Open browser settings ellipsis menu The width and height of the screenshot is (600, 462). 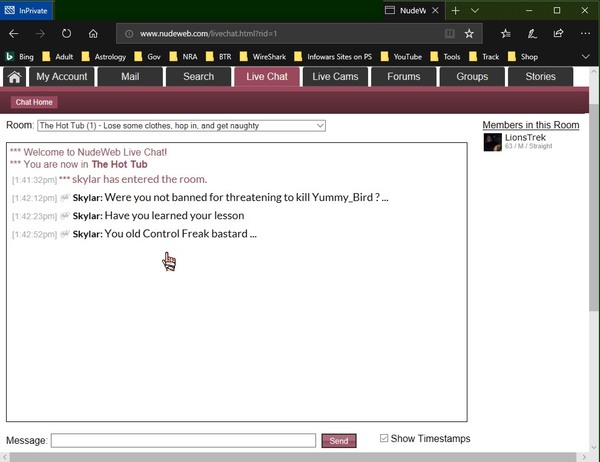(583, 33)
